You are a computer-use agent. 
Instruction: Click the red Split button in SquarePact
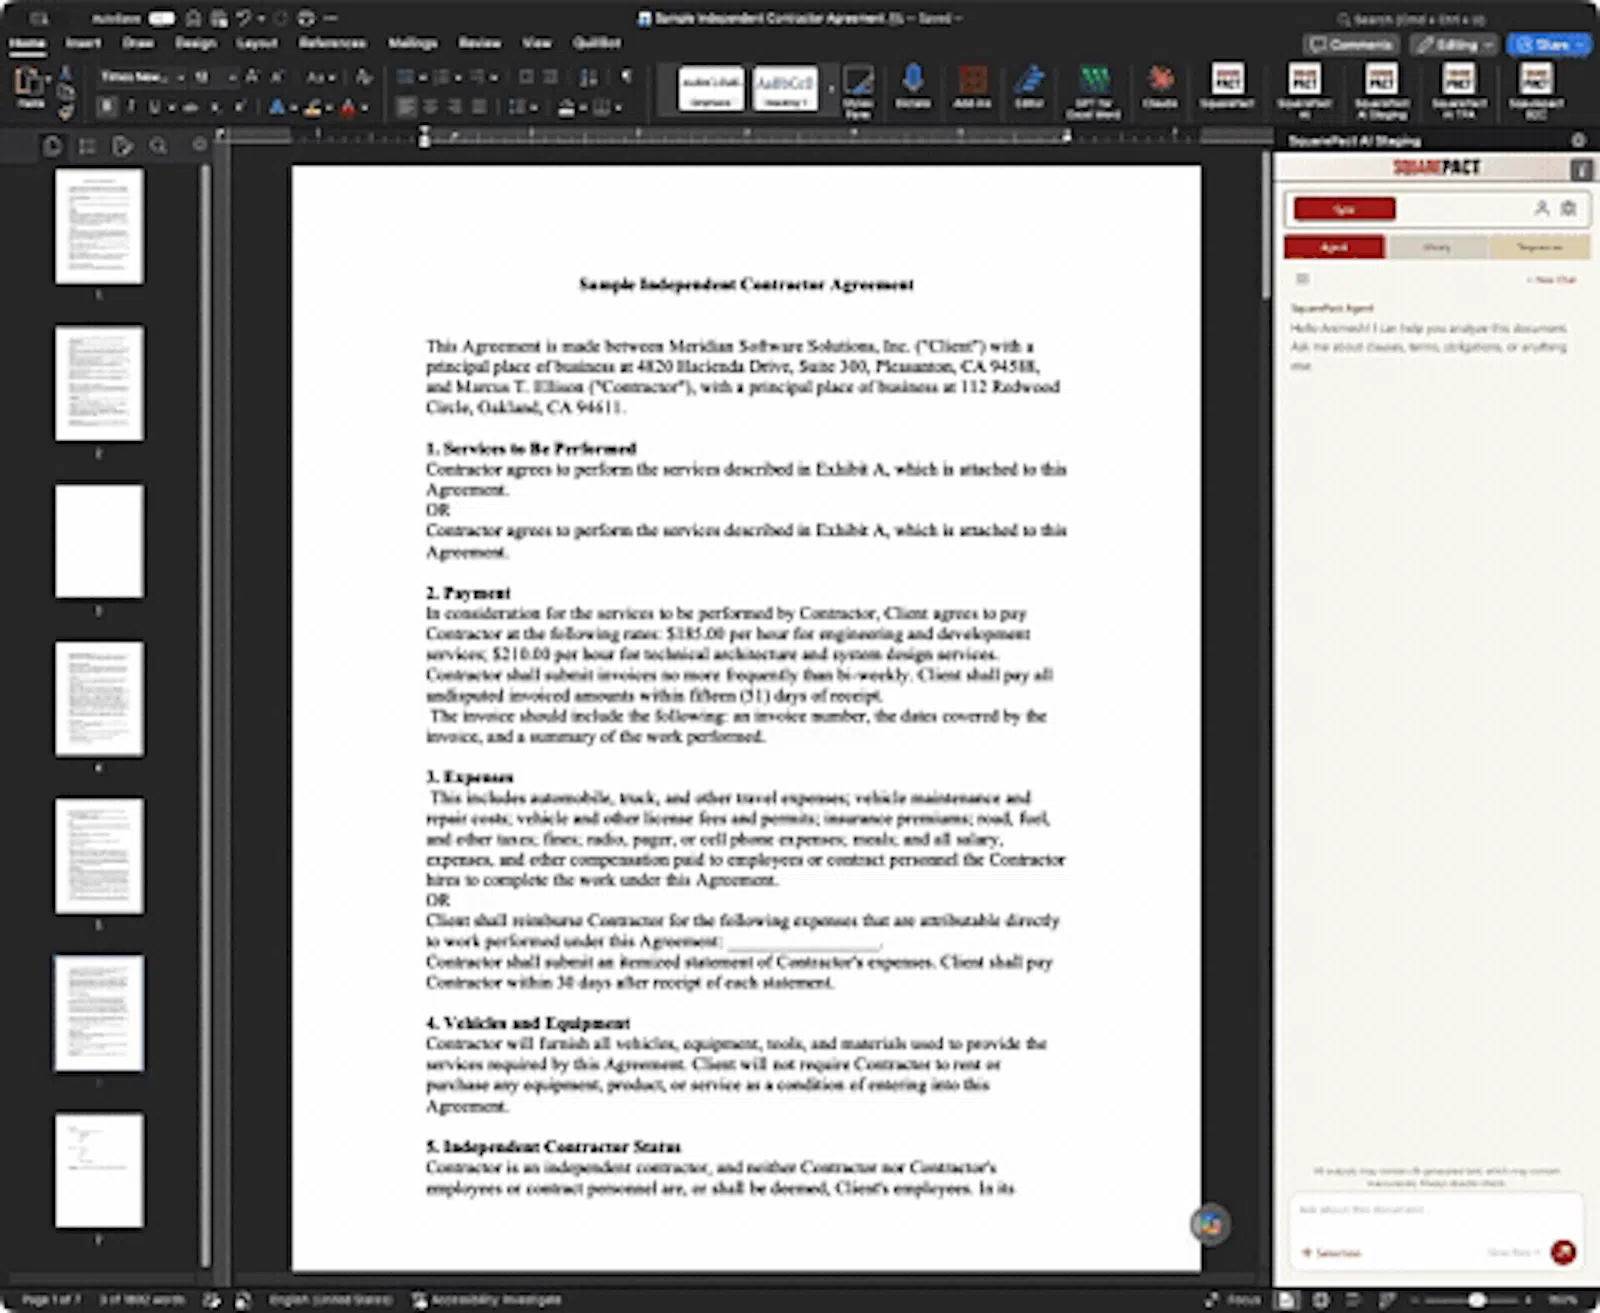[1344, 208]
